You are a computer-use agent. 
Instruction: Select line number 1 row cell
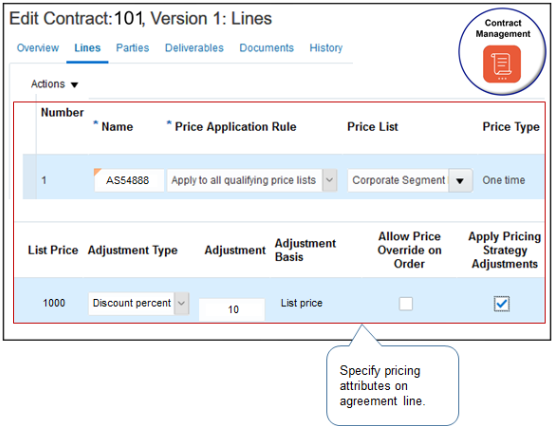[44, 180]
